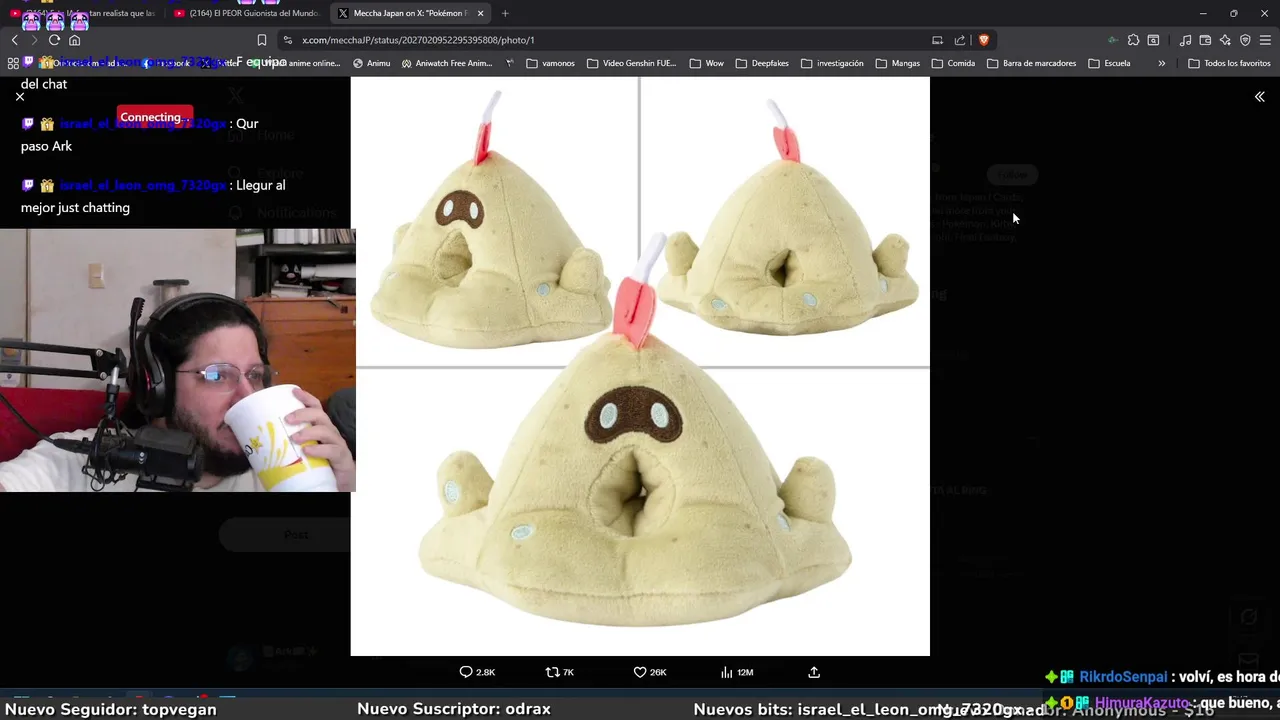The width and height of the screenshot is (1280, 720).
Task: Expand the Deepfakes bookmark folder
Action: [x=762, y=63]
